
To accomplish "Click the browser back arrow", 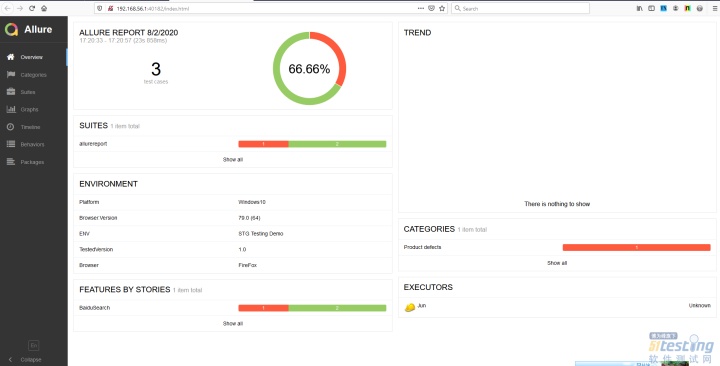I will tap(8, 8).
